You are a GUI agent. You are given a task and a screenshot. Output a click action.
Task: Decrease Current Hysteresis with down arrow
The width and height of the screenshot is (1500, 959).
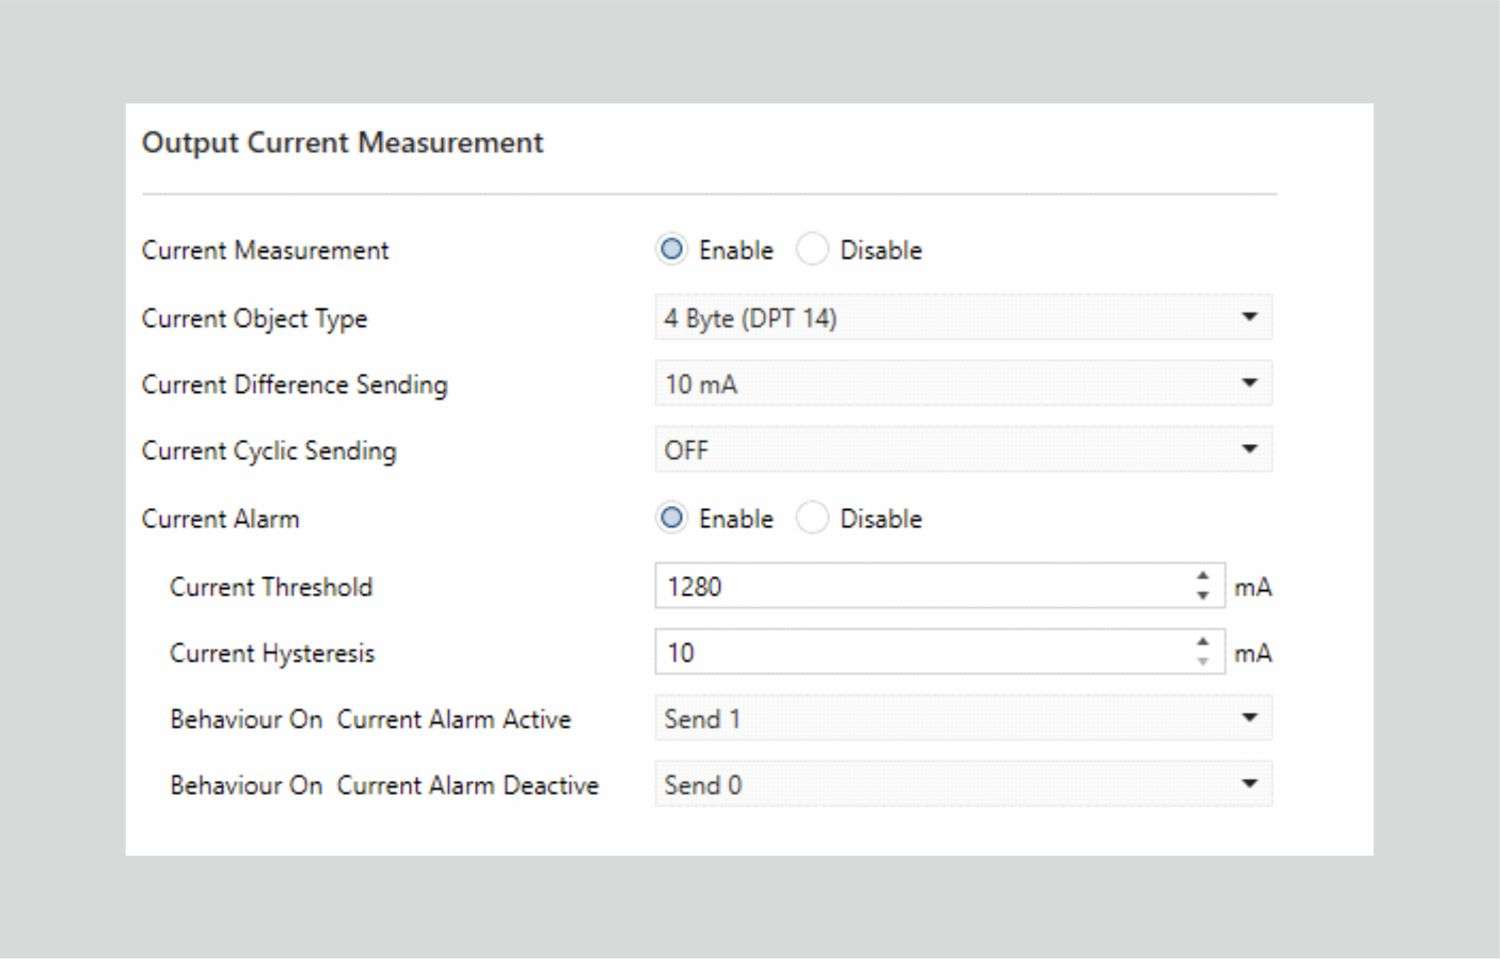point(1203,661)
